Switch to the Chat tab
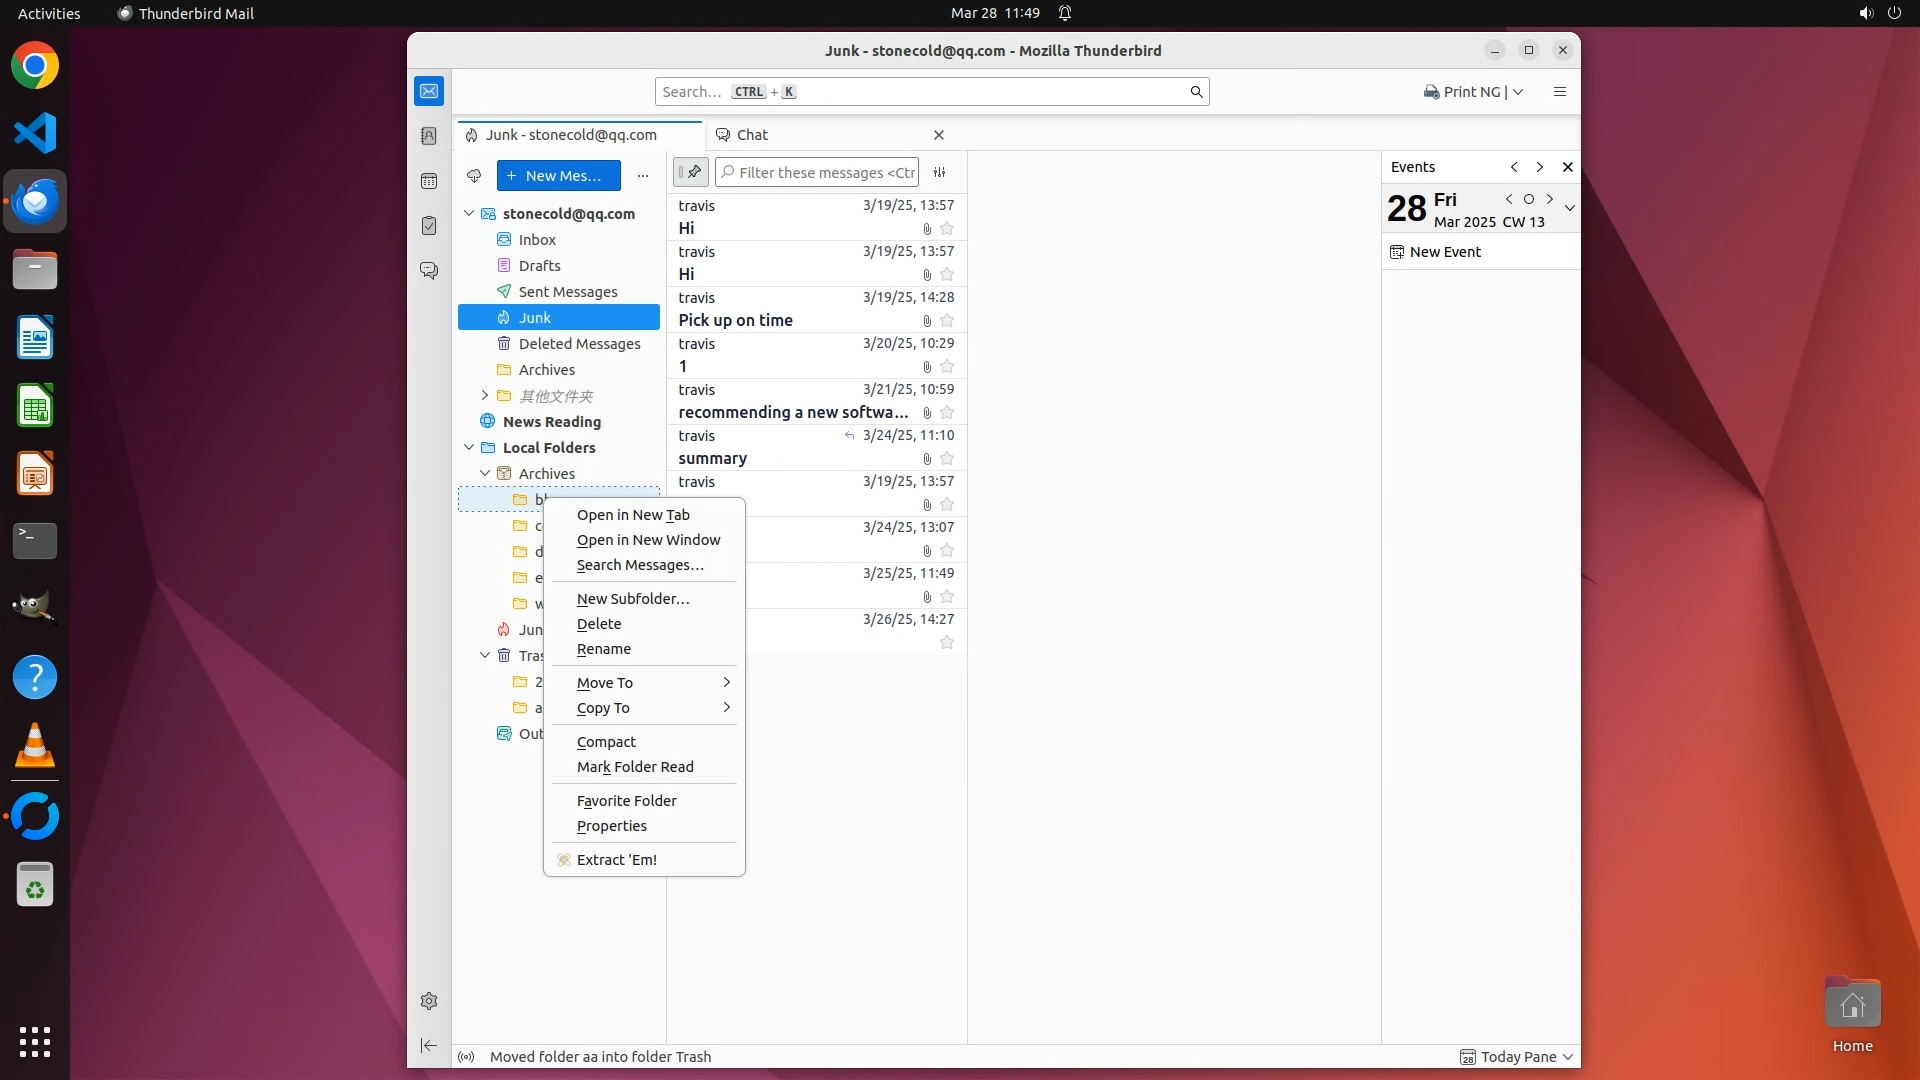 752,135
